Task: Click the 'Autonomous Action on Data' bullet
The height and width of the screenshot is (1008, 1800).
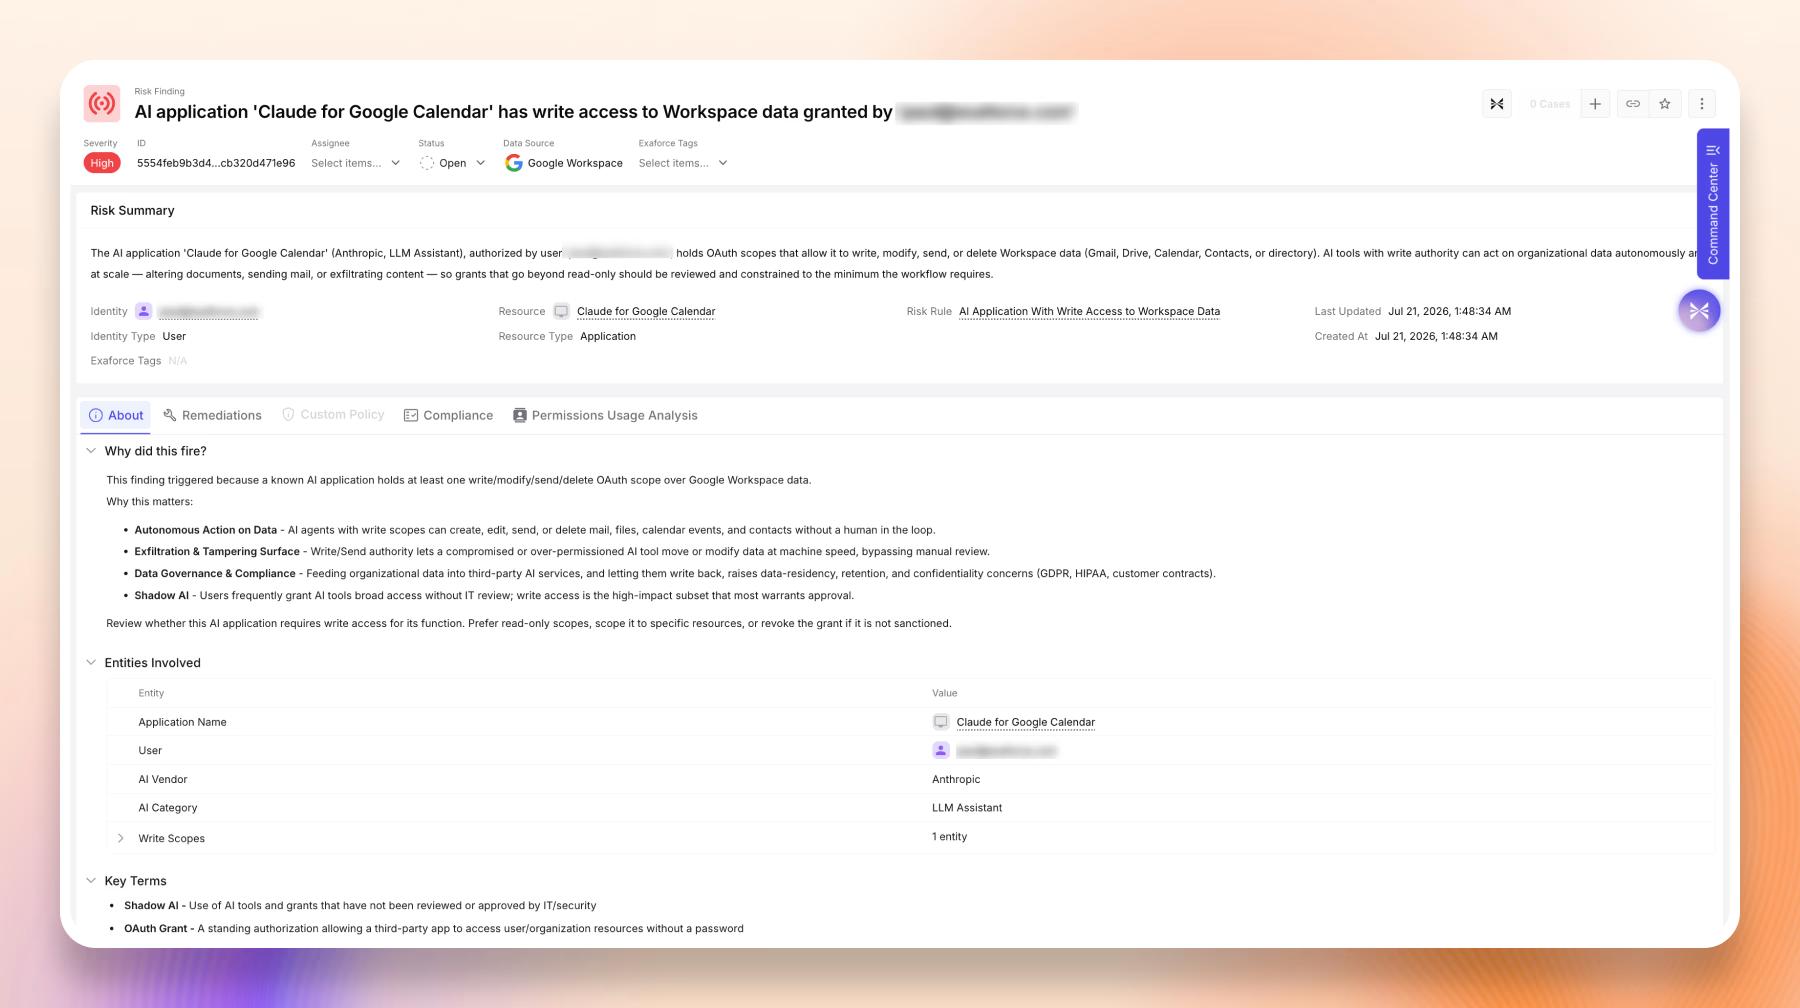Action: pyautogui.click(x=535, y=530)
